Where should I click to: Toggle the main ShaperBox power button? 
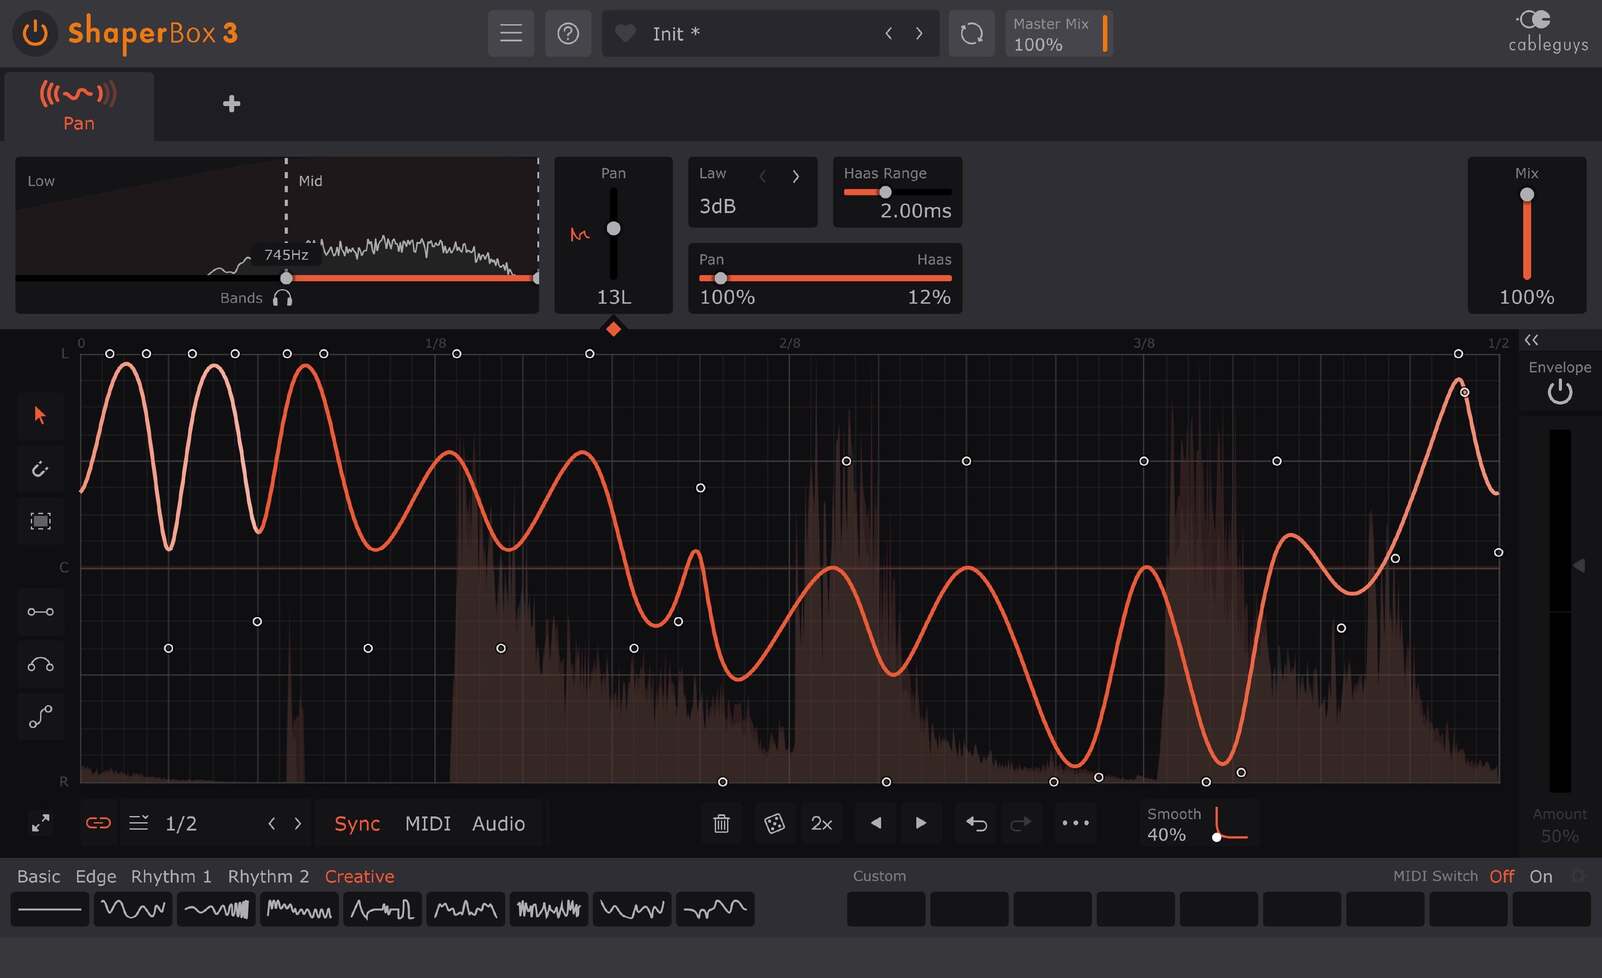[33, 33]
